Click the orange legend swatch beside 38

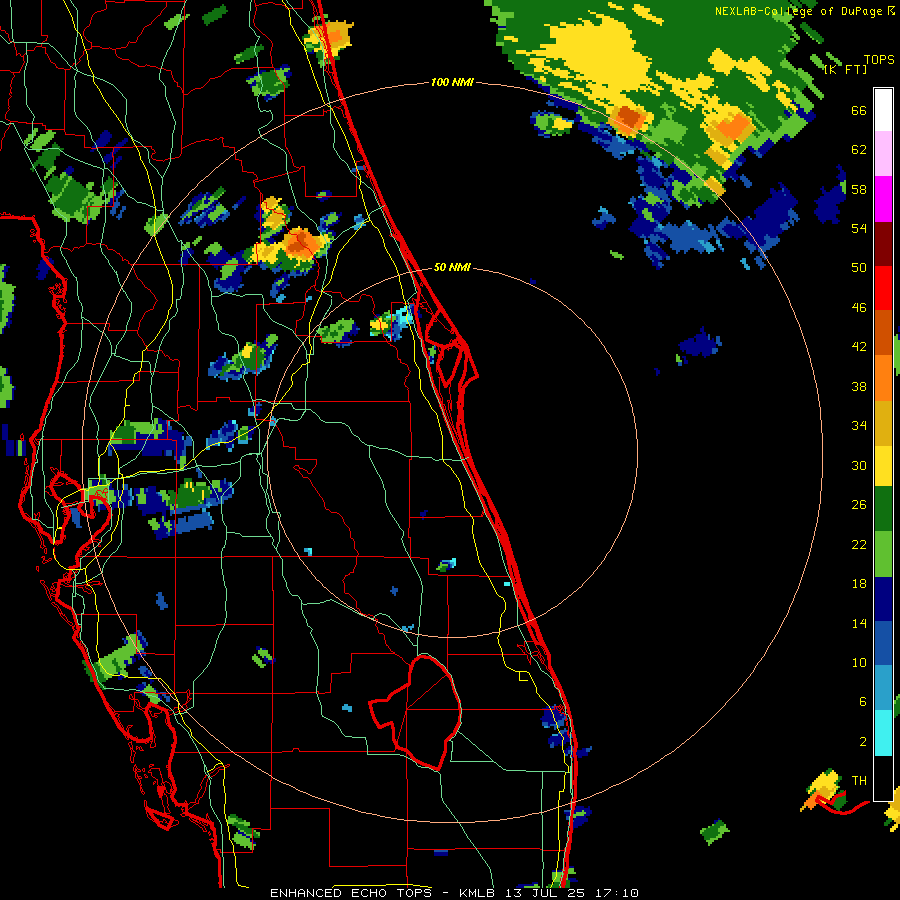883,378
